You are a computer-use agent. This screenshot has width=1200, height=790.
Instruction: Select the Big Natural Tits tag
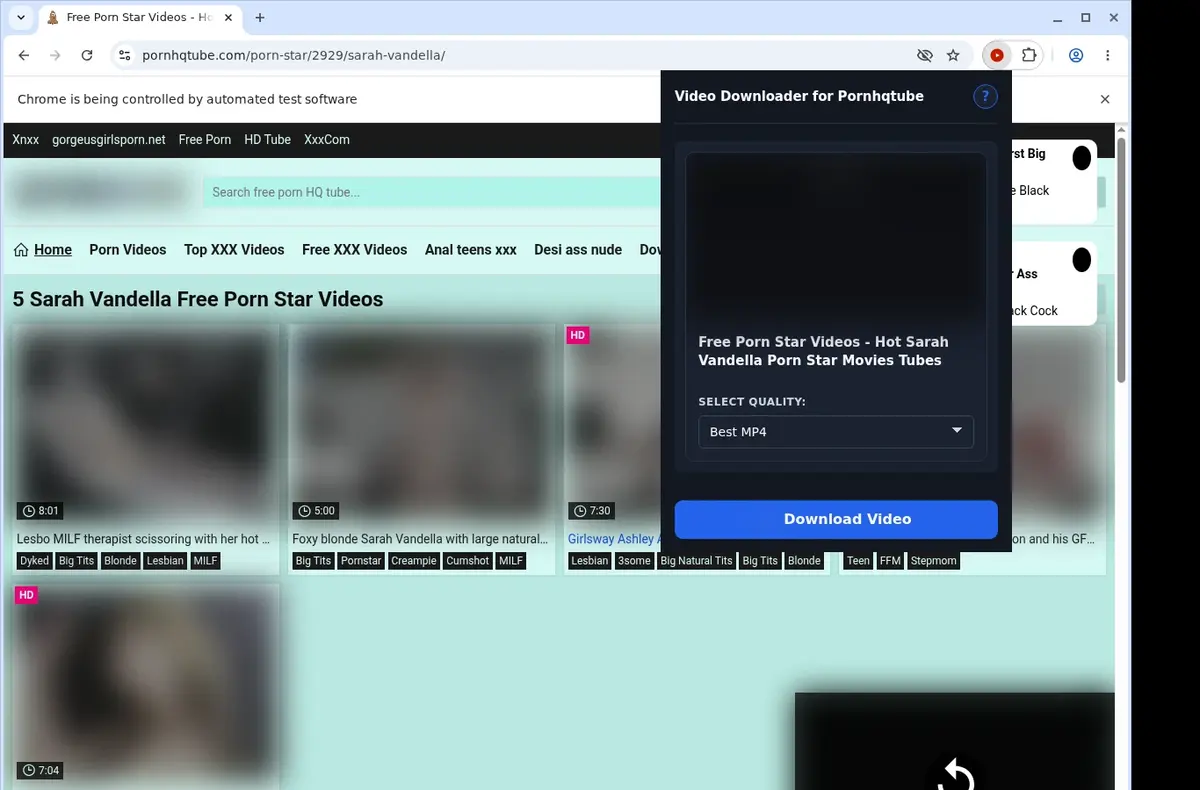(697, 561)
